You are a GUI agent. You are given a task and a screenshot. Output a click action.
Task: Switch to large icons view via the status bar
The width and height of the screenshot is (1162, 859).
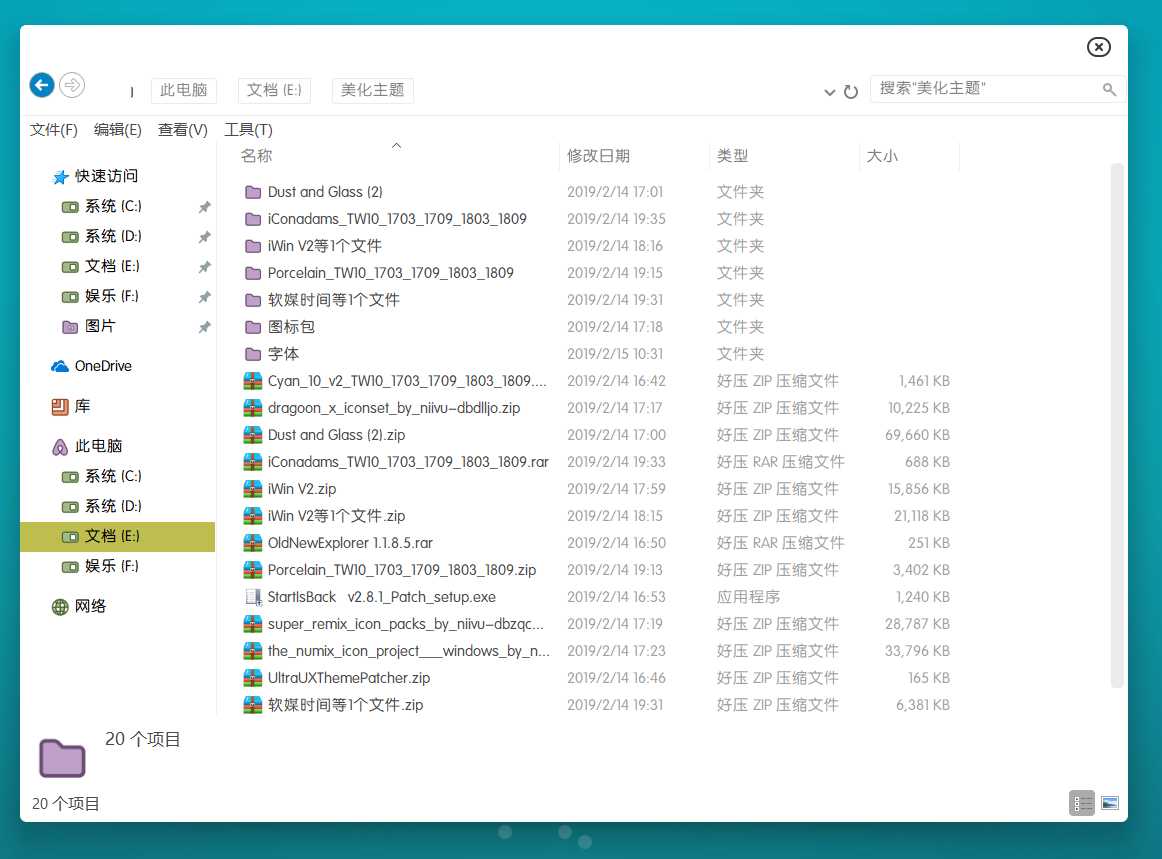(x=1109, y=803)
